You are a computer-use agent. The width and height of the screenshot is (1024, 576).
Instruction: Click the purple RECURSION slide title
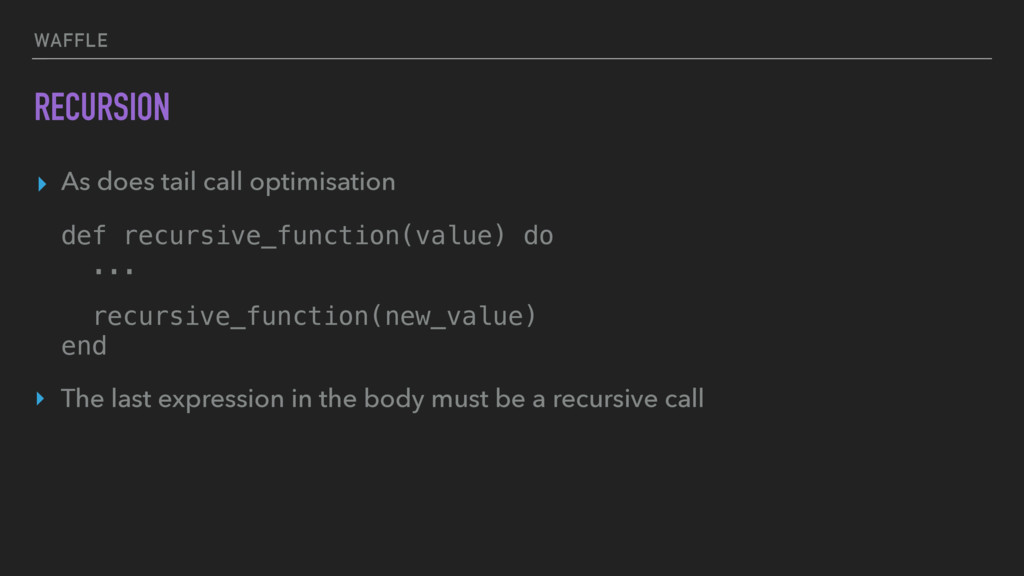102,107
